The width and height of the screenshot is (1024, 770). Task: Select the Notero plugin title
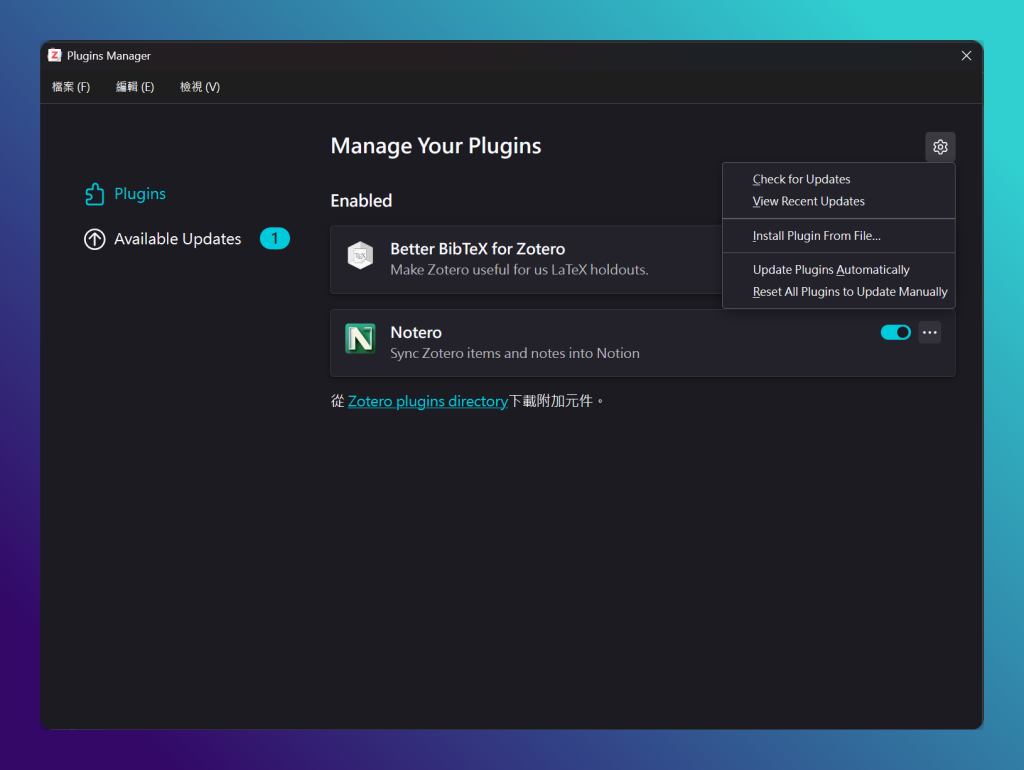[x=416, y=332]
